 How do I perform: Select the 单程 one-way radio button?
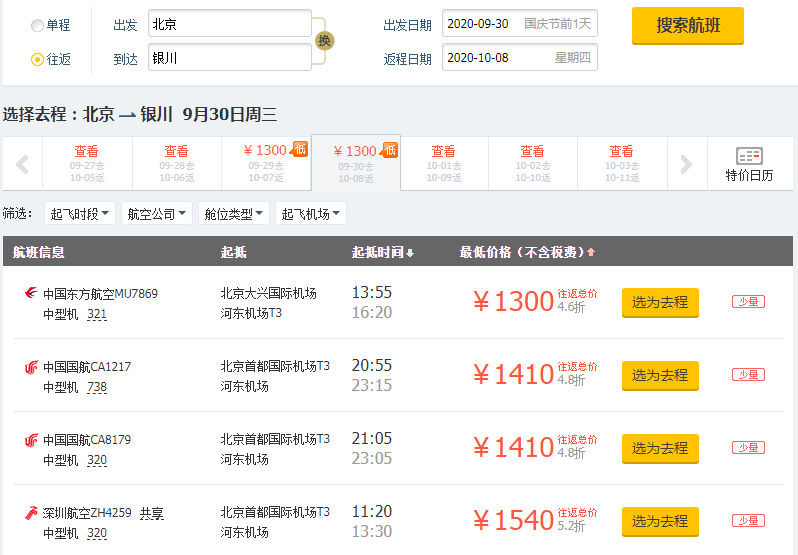37,25
